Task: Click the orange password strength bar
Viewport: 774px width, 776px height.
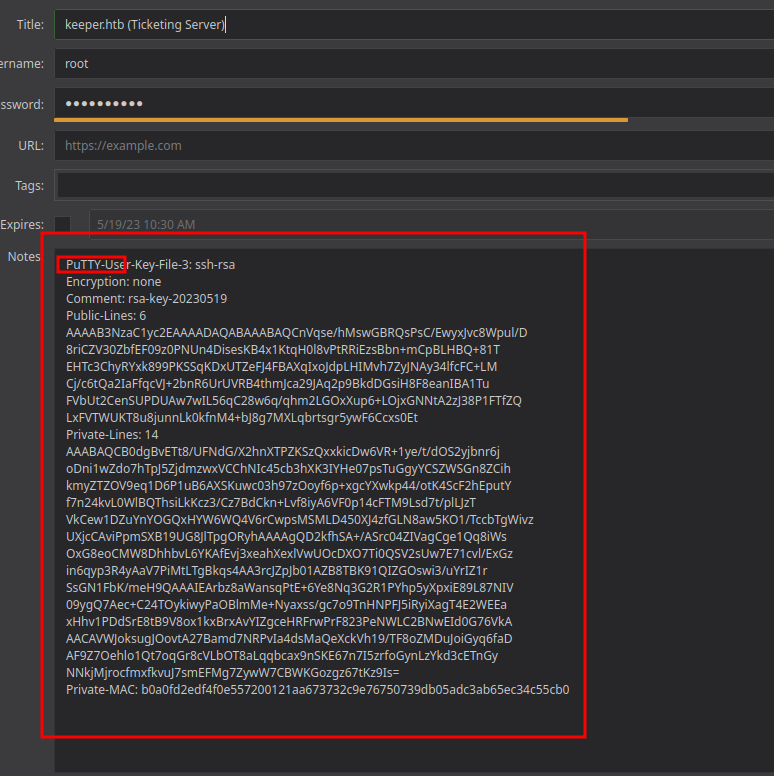Action: [x=341, y=120]
